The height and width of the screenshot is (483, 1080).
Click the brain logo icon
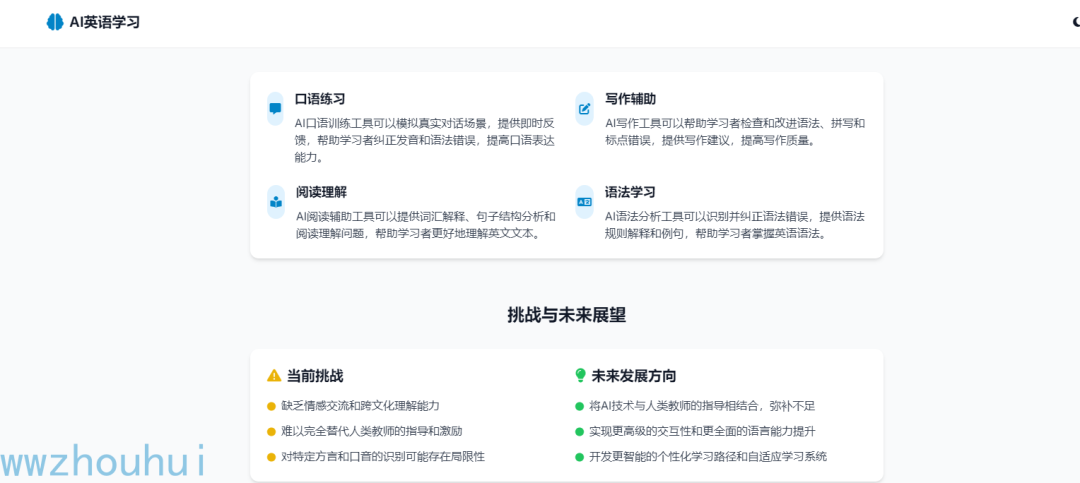(55, 22)
